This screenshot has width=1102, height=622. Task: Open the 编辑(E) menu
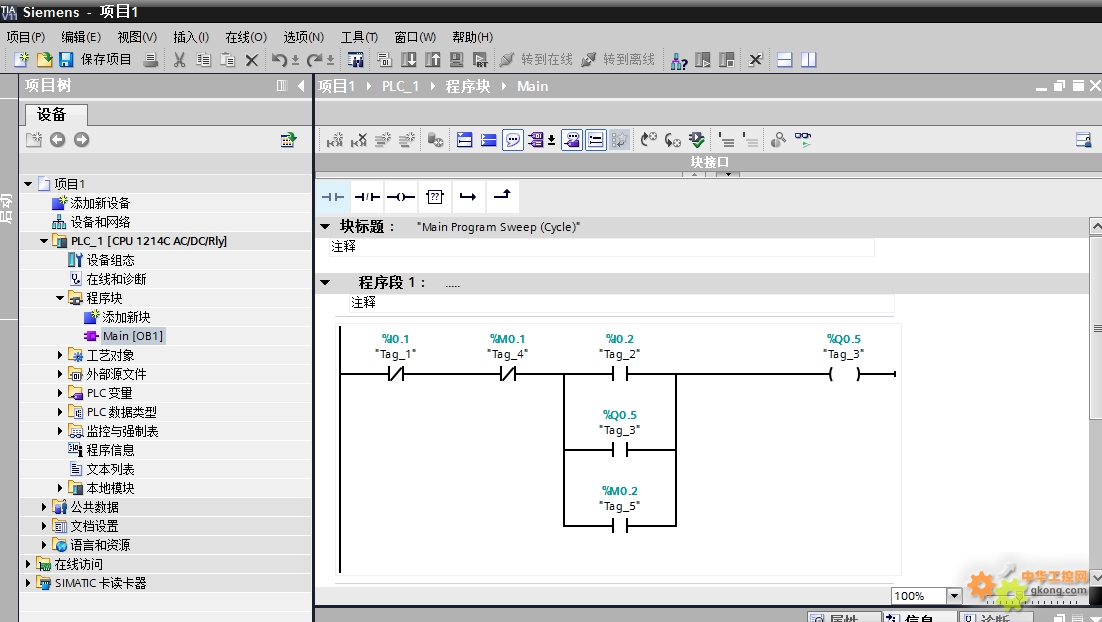point(81,37)
